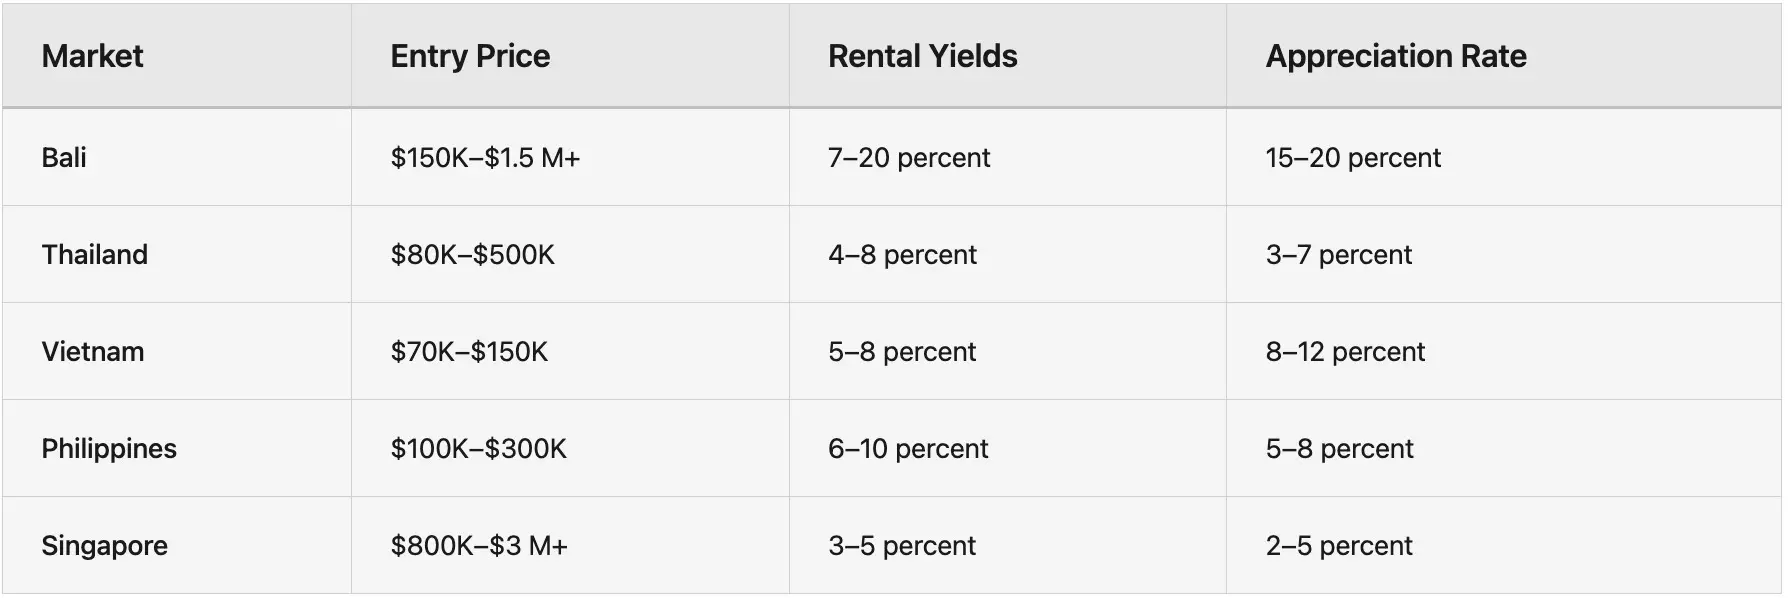Click the Entry Price column header
The width and height of the screenshot is (1788, 598).
pos(470,56)
